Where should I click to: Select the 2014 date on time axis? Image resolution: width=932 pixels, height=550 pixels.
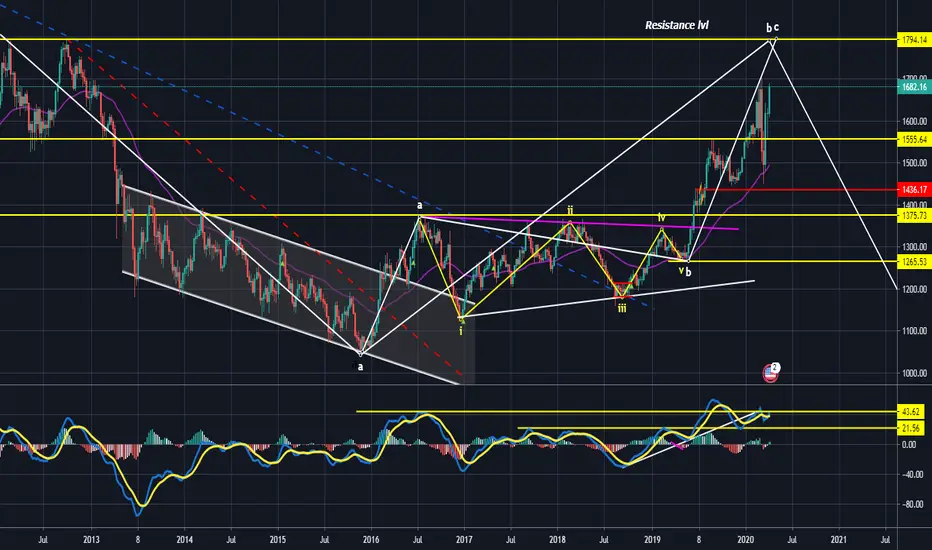click(184, 540)
